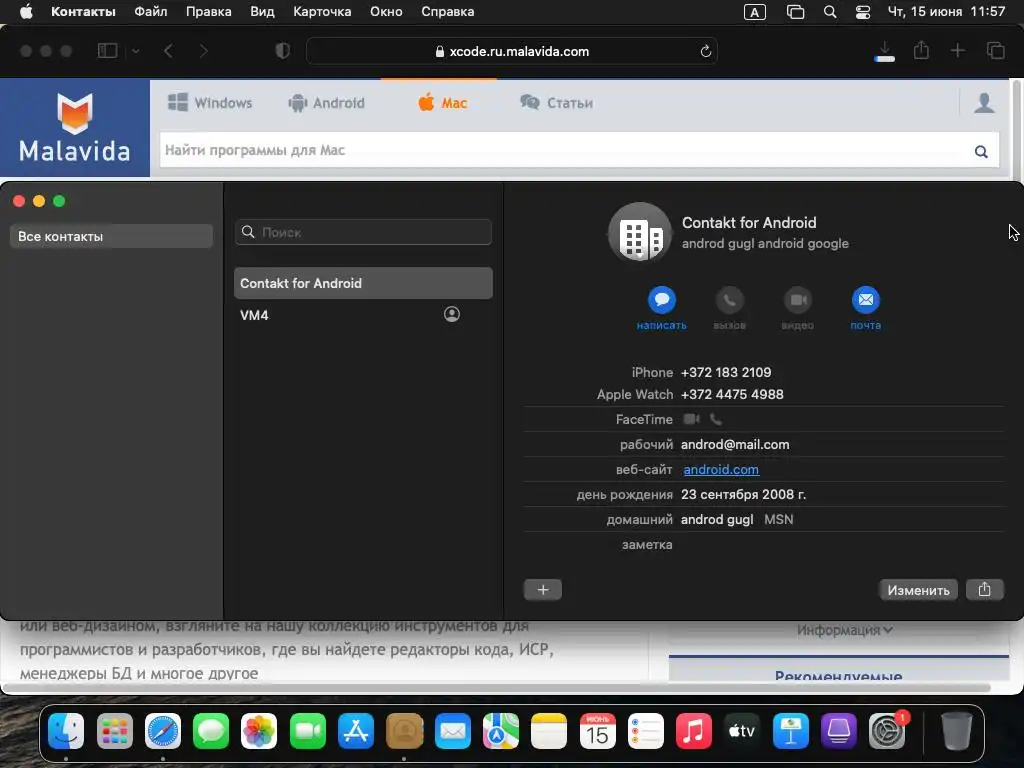1024x768 pixels.
Task: Go forward in Safari
Action: click(x=204, y=51)
